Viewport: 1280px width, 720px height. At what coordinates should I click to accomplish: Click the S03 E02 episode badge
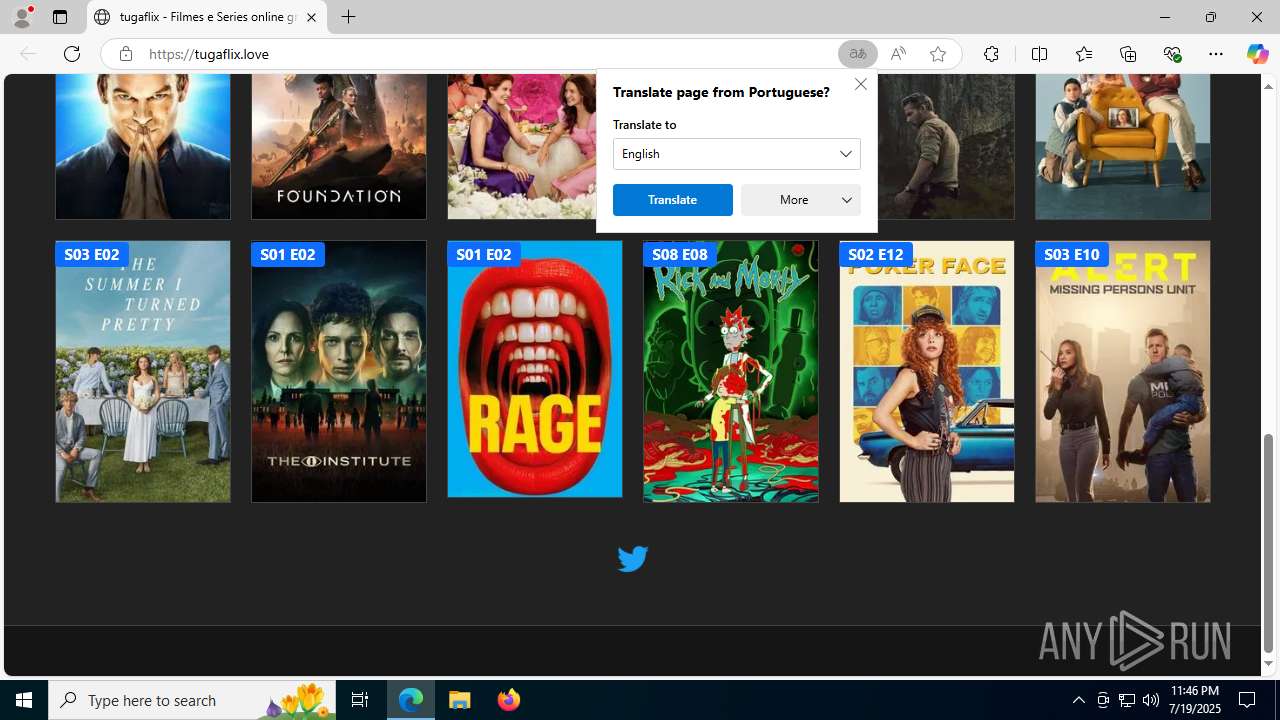tap(92, 254)
